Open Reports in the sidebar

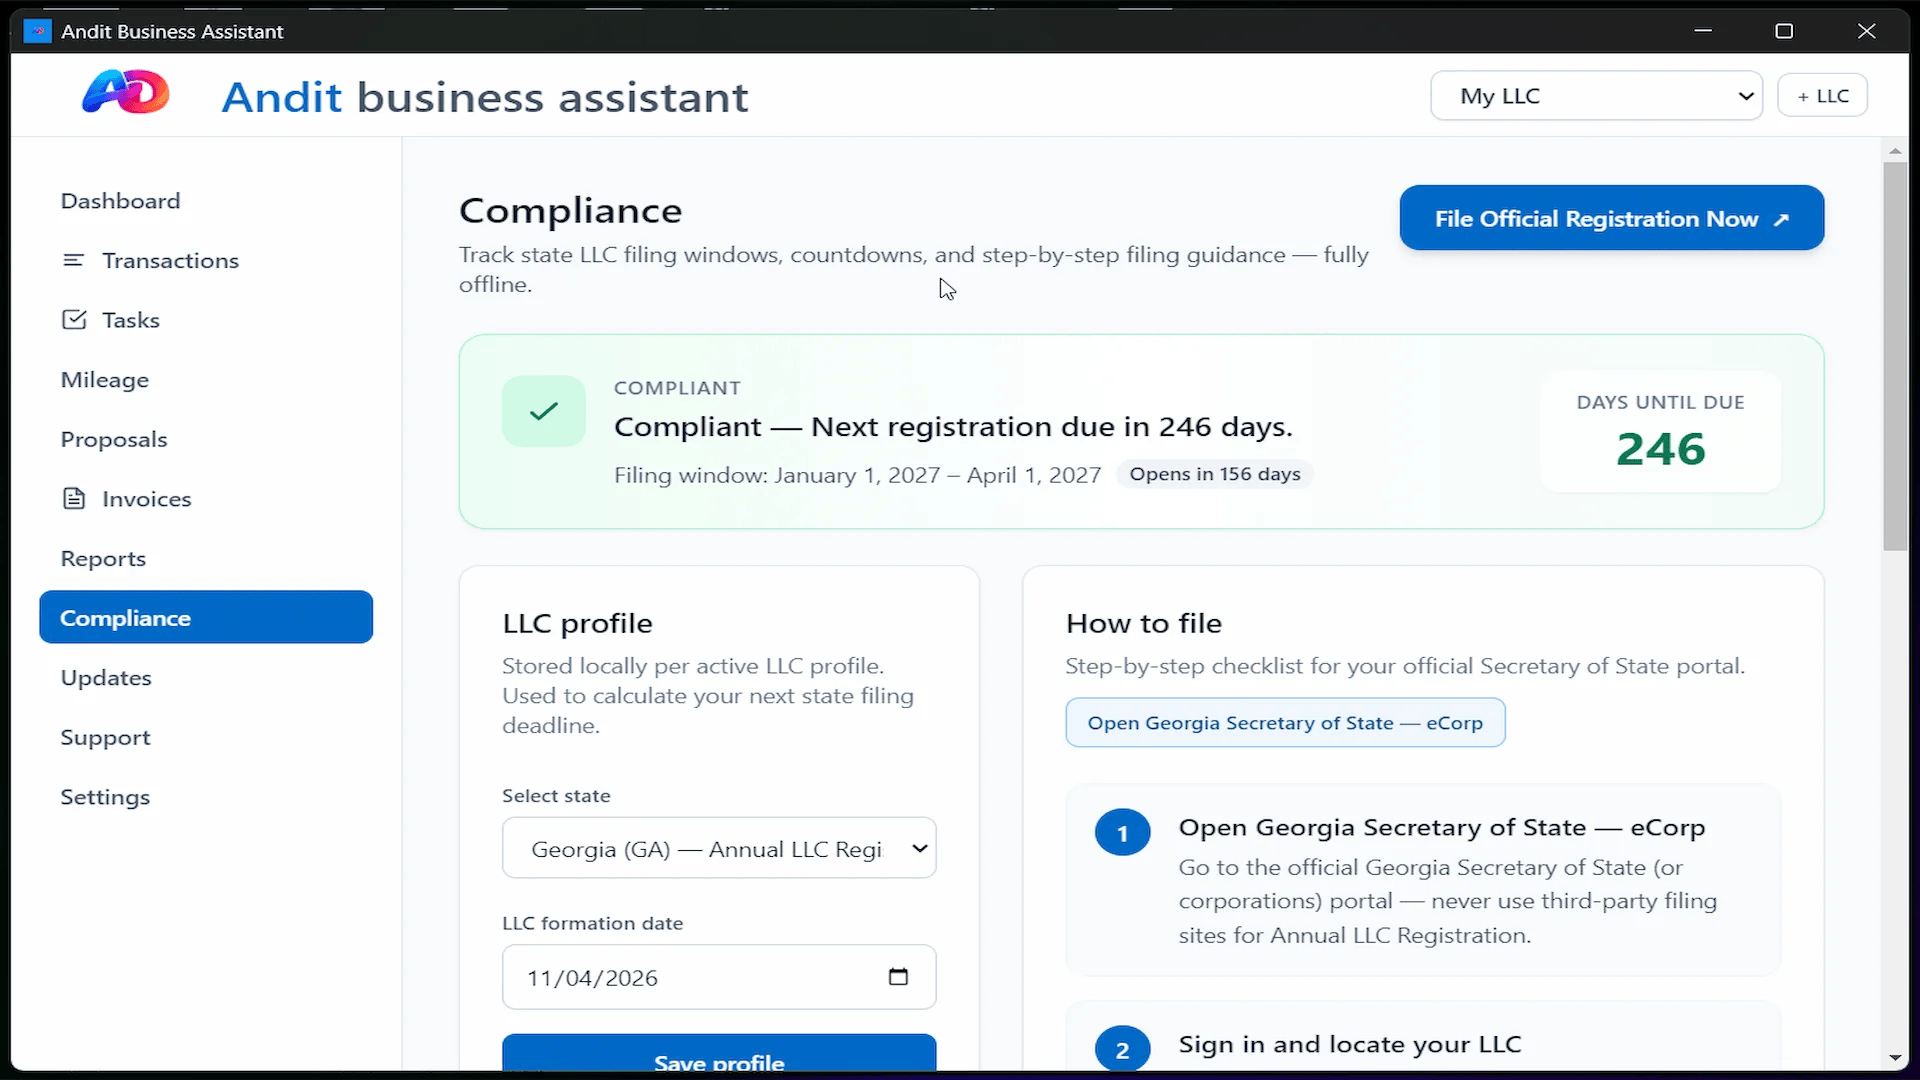coord(103,558)
